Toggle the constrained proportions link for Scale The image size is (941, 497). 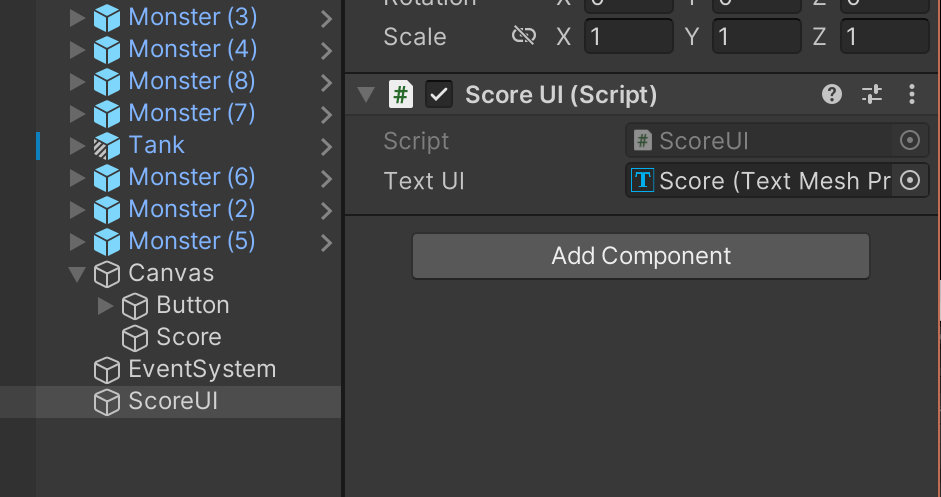pos(523,37)
